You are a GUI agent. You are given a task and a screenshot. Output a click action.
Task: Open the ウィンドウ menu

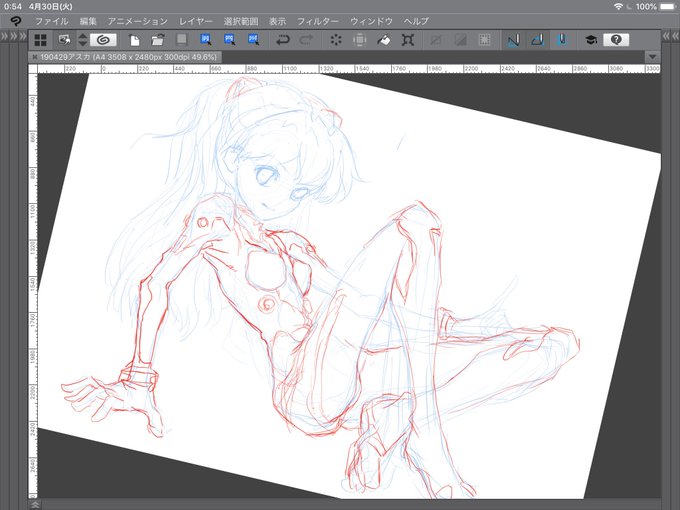coord(371,21)
